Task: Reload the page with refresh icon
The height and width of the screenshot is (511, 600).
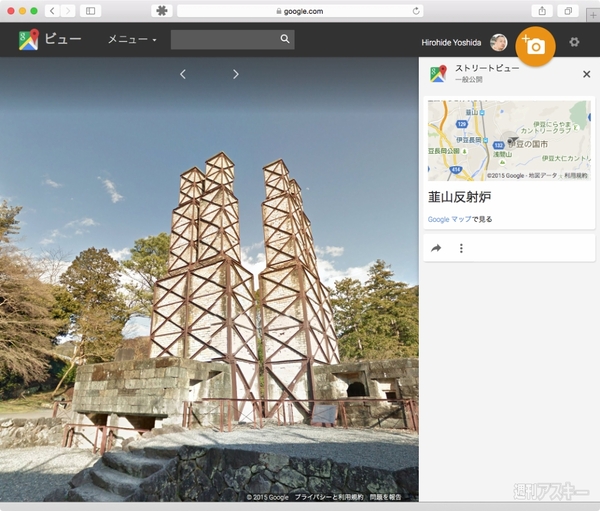Action: (416, 11)
